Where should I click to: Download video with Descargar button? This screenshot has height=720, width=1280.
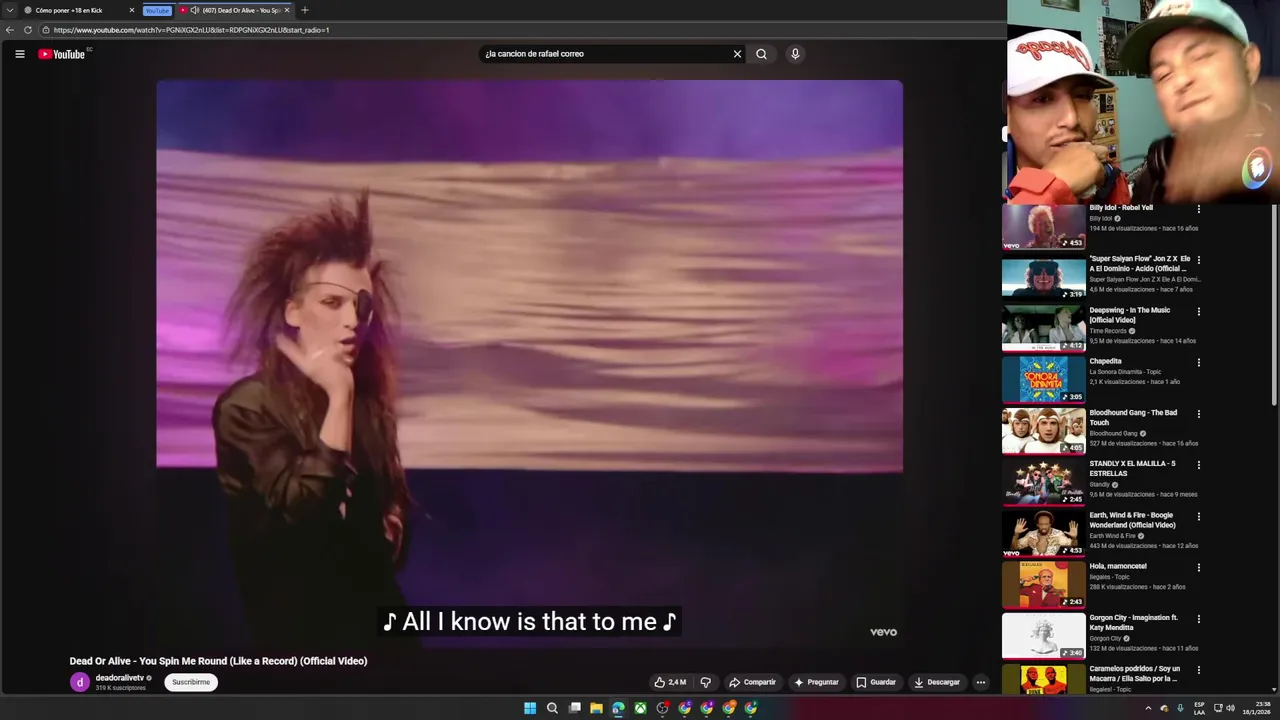[937, 682]
